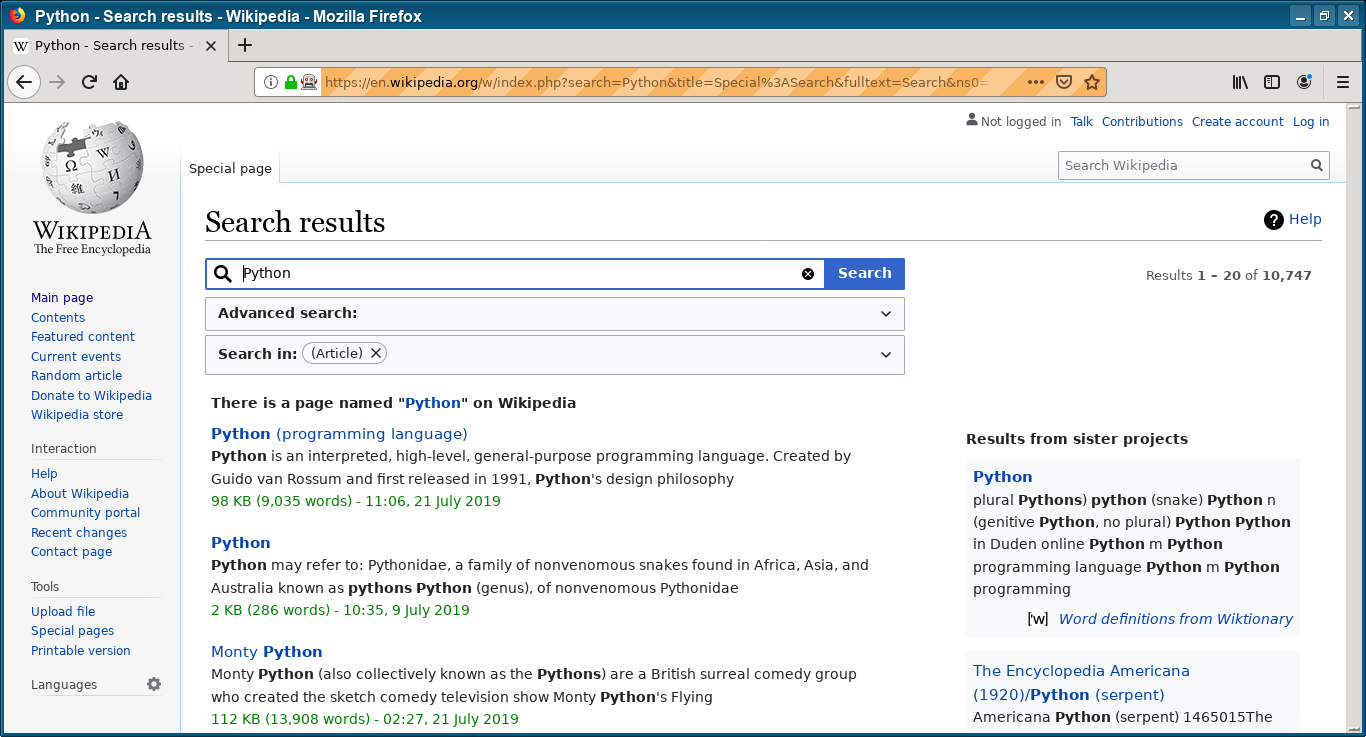Viewport: 1366px width, 737px height.
Task: Save page to Pocket
Action: 1064,82
